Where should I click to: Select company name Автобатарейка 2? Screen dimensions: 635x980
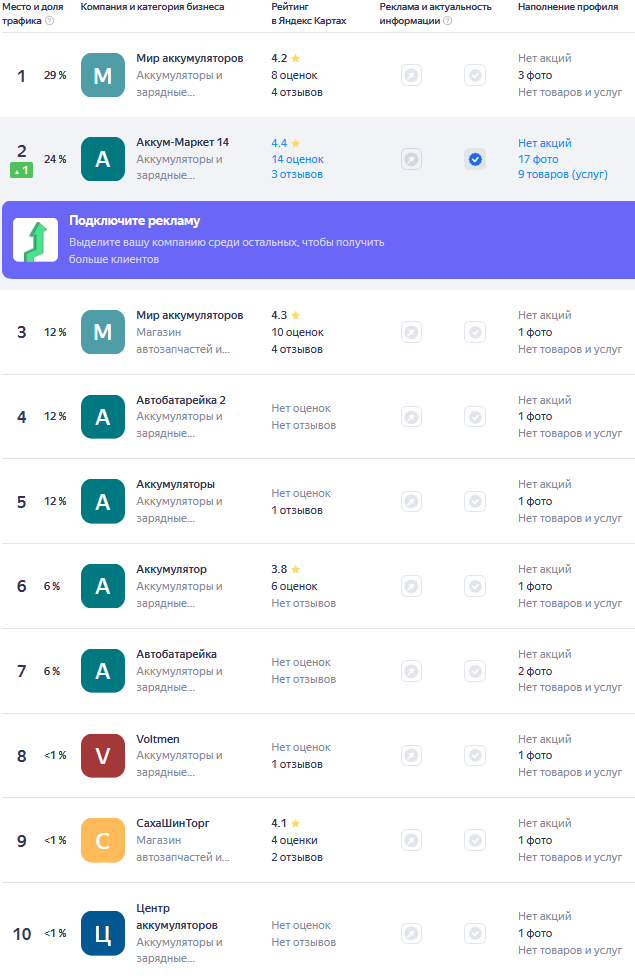181,400
